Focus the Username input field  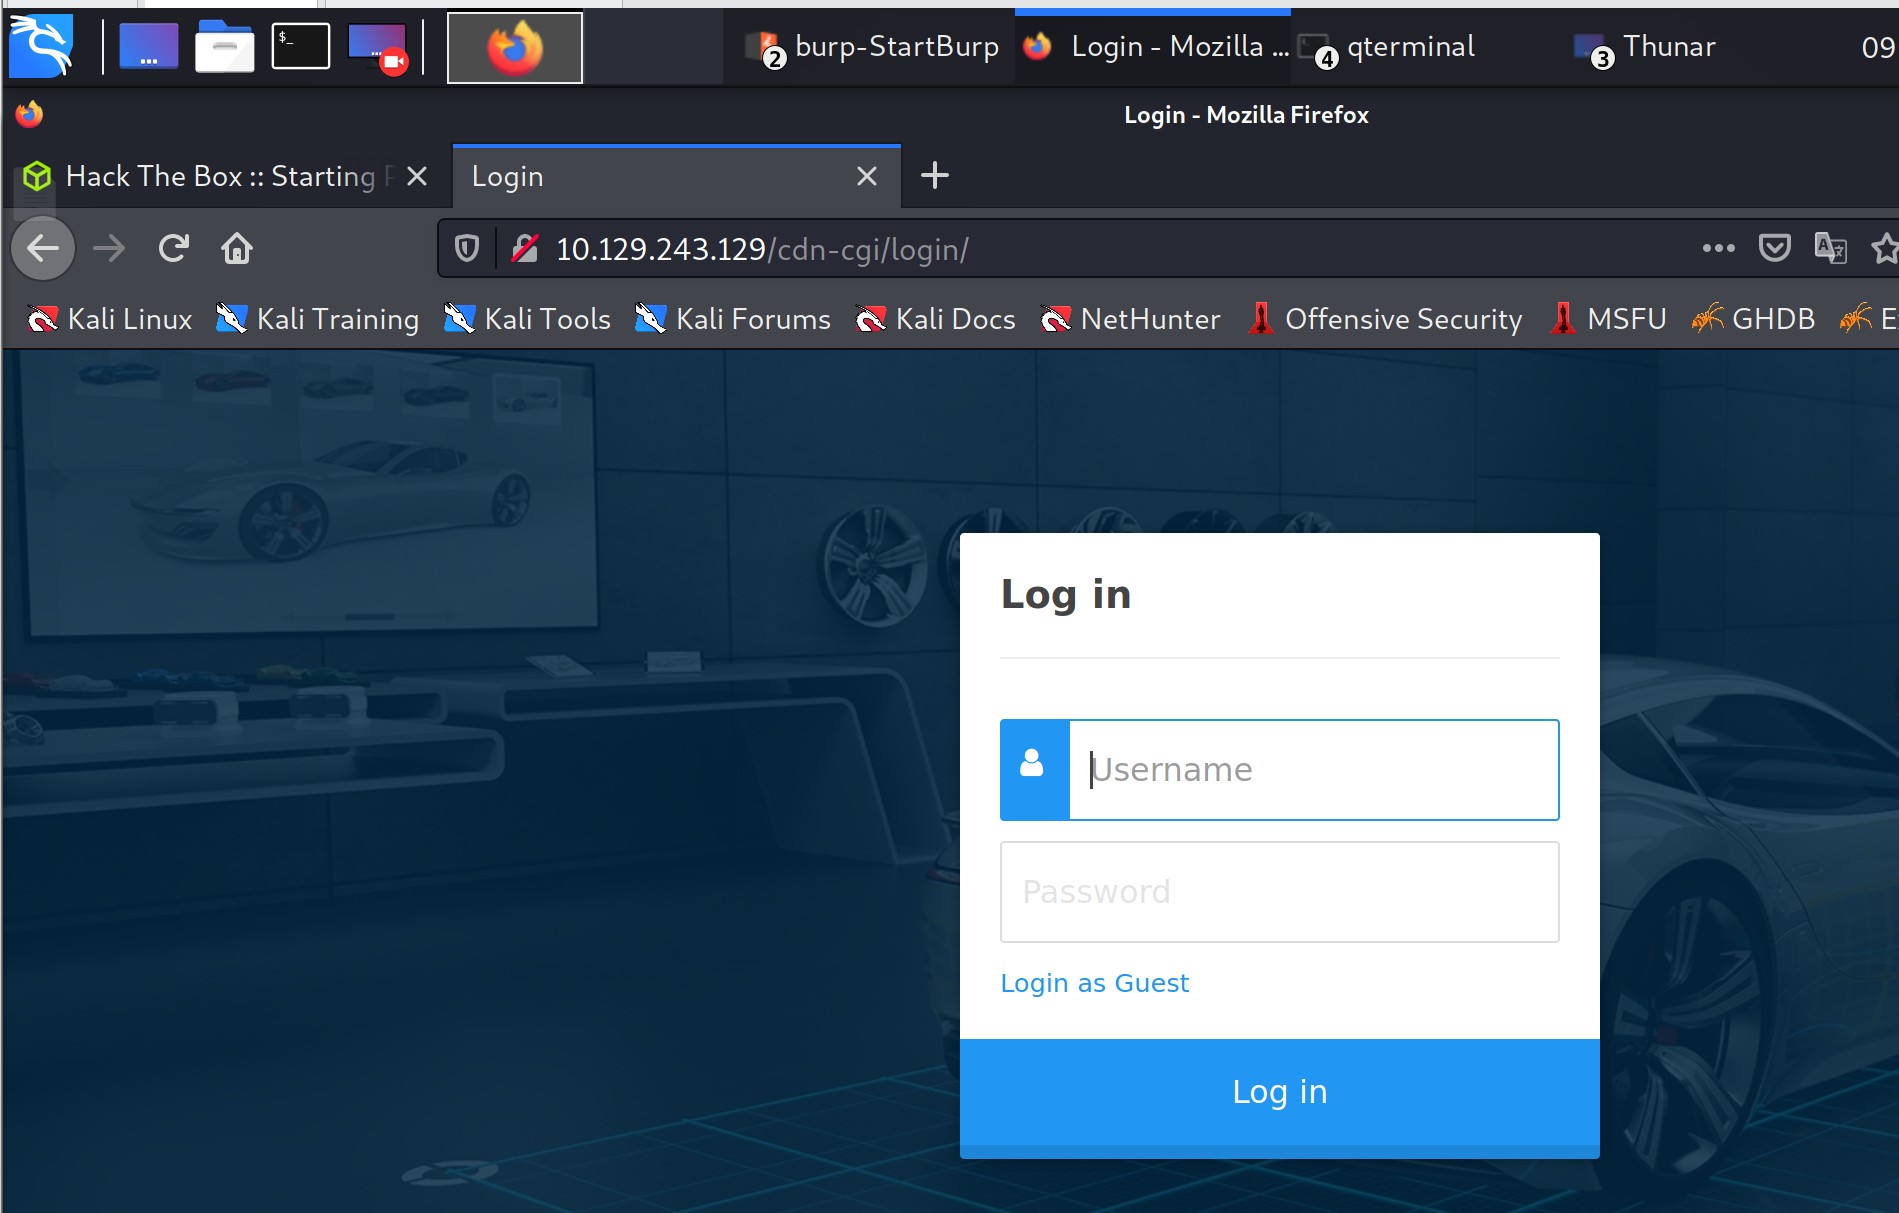click(x=1314, y=770)
